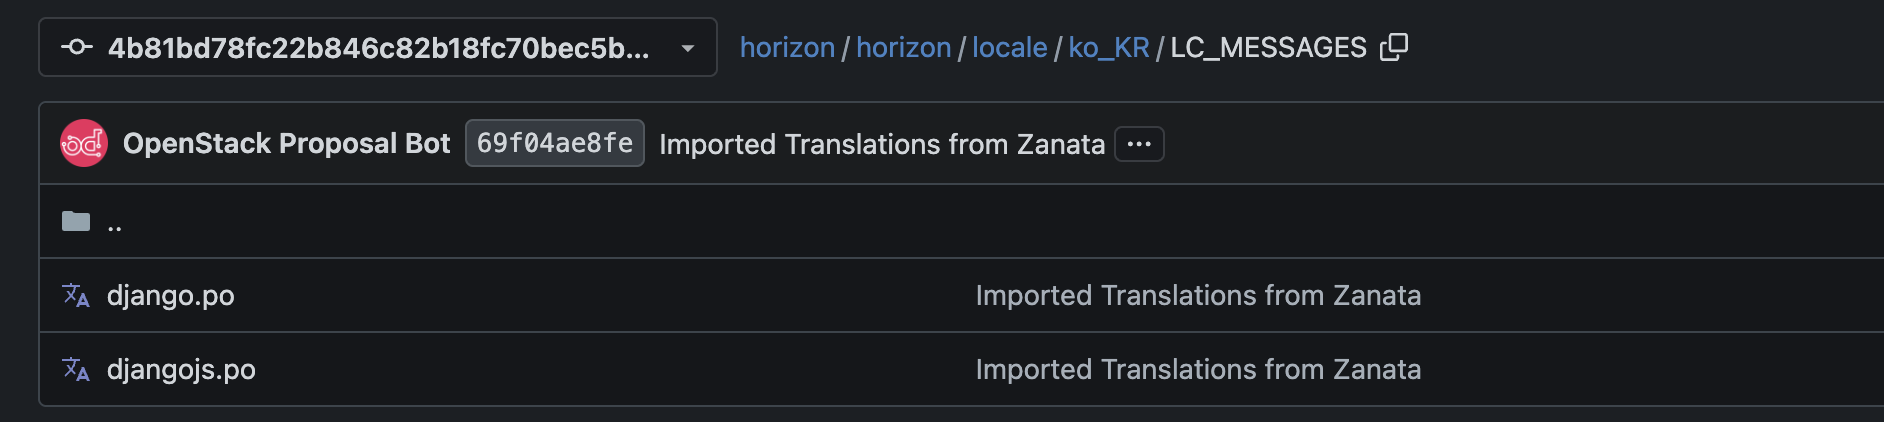Open the latest commit message in the header bar
The image size is (1884, 422).
[x=882, y=144]
